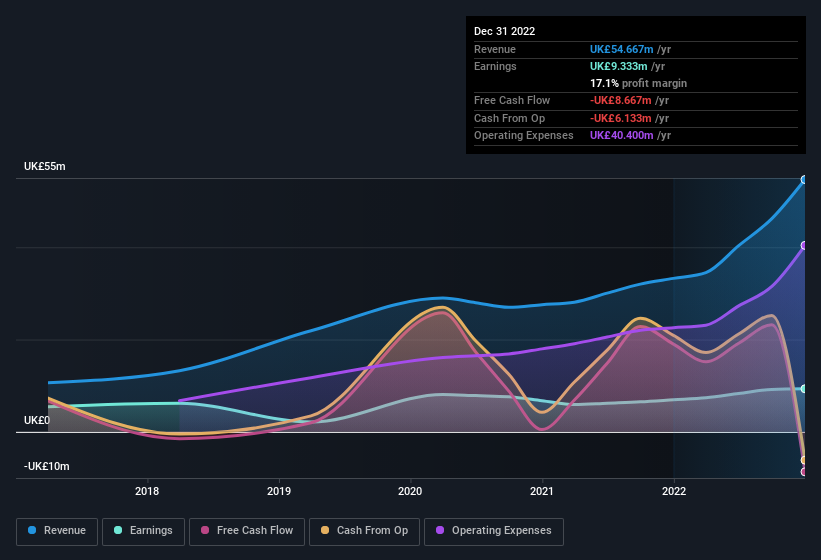Click the 2019 axis label
Image resolution: width=821 pixels, height=560 pixels.
279,491
